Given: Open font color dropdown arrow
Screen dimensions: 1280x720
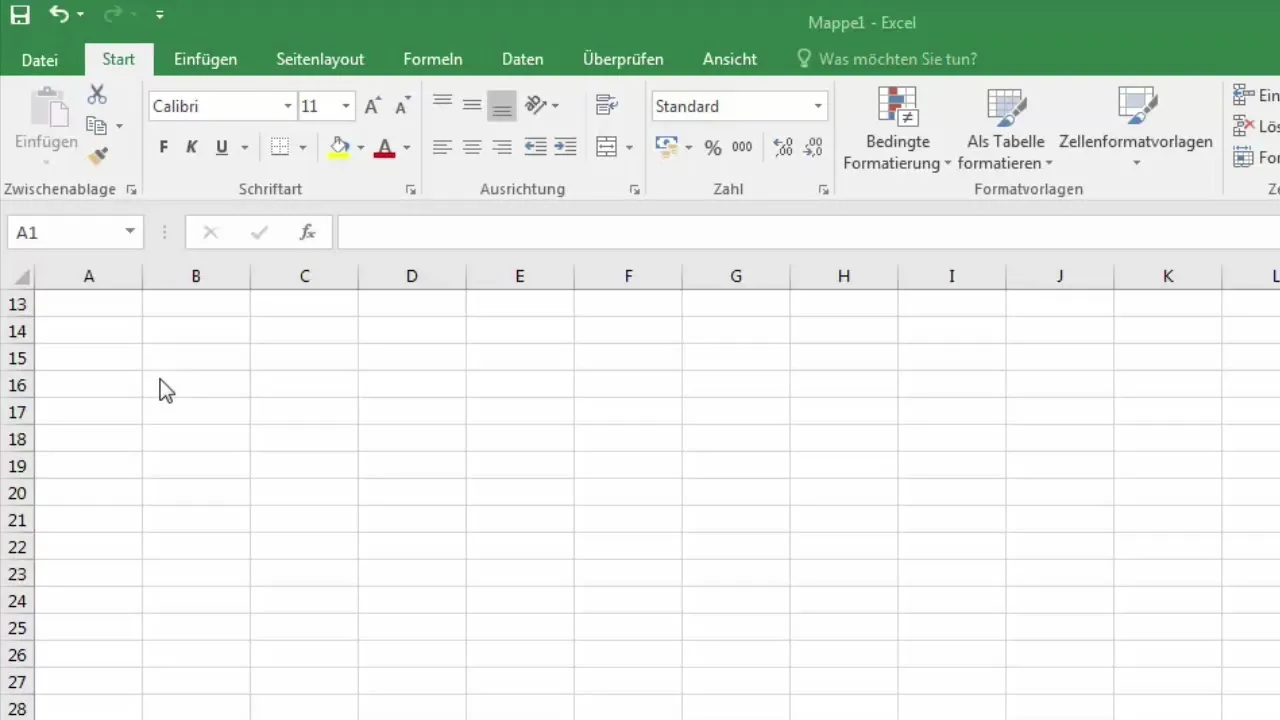Looking at the screenshot, I should [x=406, y=148].
